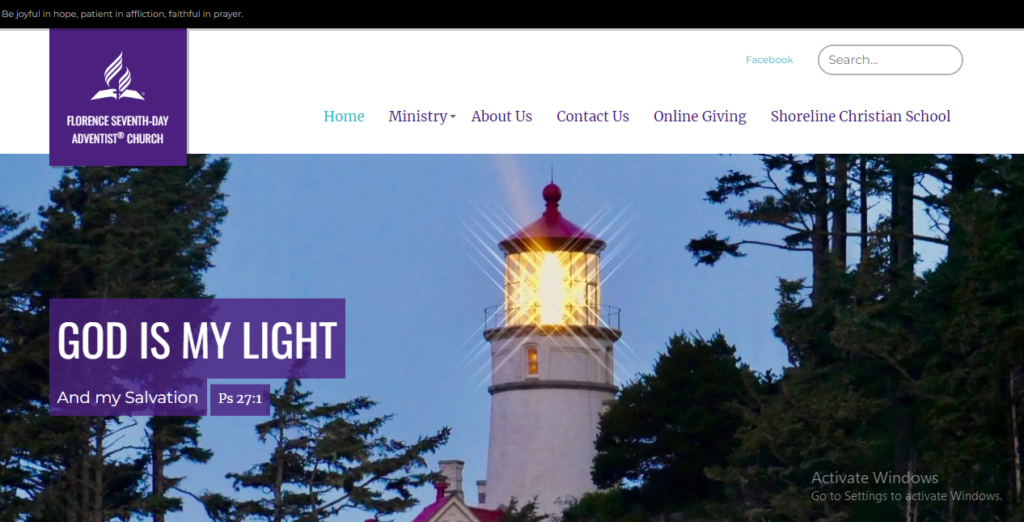
Task: Open the Facebook link
Action: tap(769, 59)
